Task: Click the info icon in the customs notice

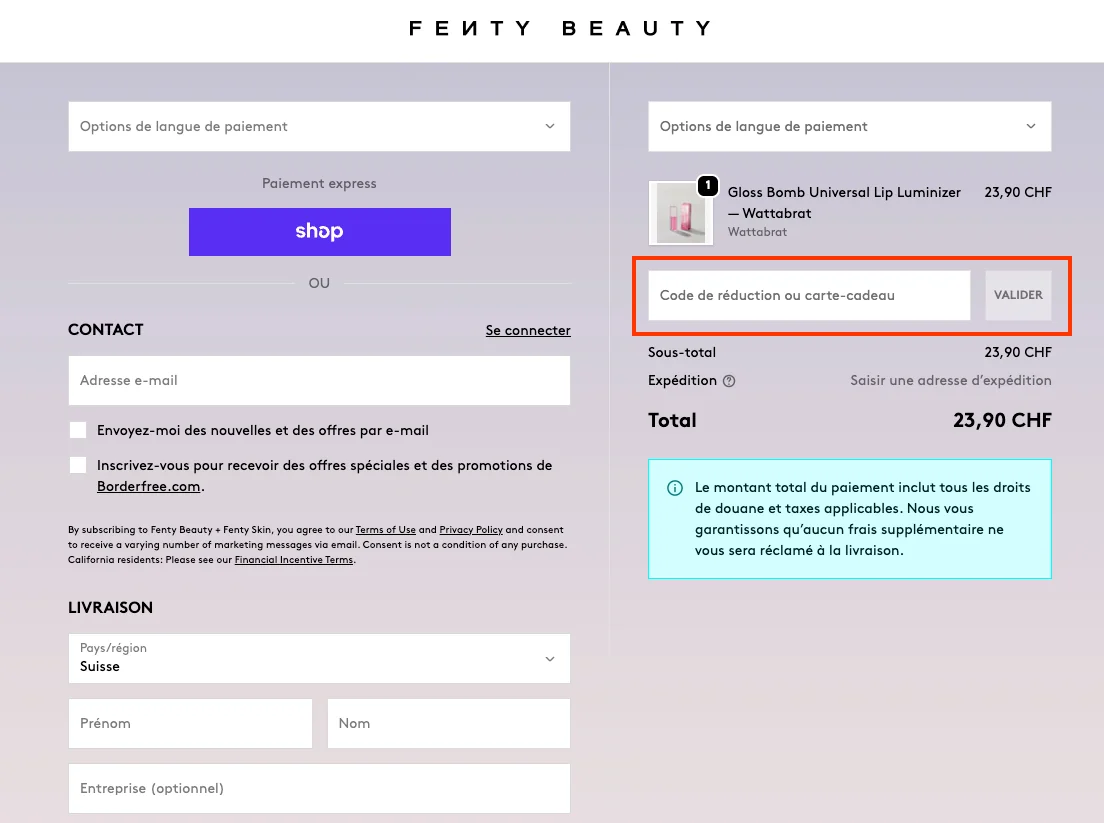Action: click(x=675, y=488)
